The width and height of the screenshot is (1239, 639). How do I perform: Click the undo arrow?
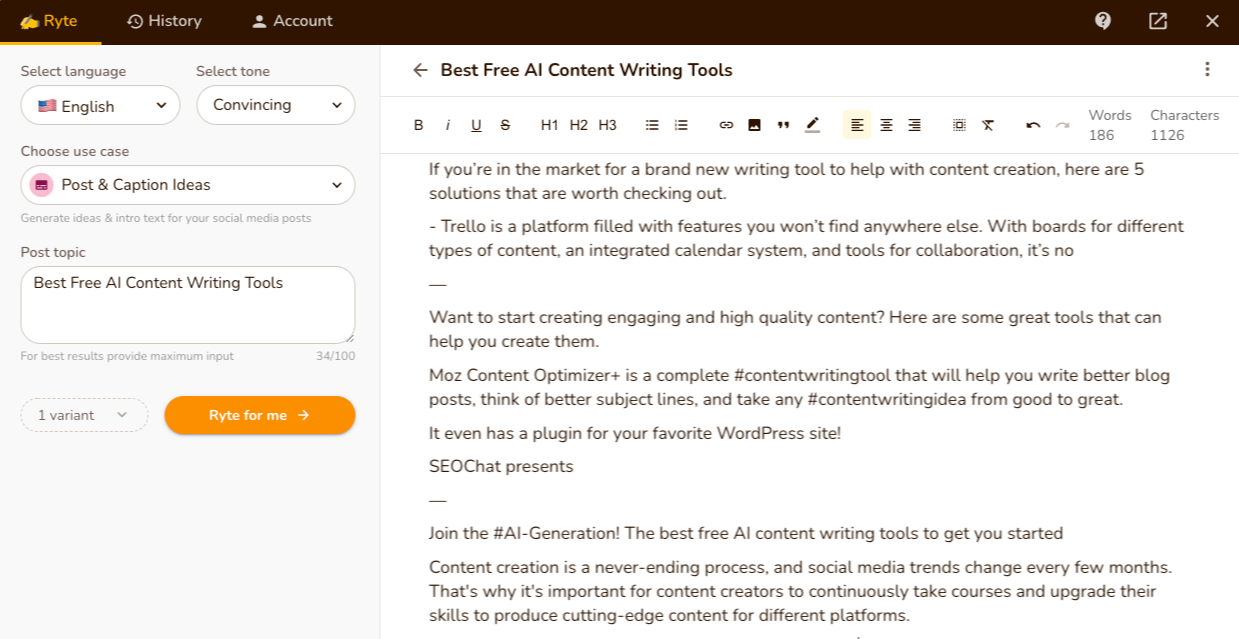[x=1033, y=125]
